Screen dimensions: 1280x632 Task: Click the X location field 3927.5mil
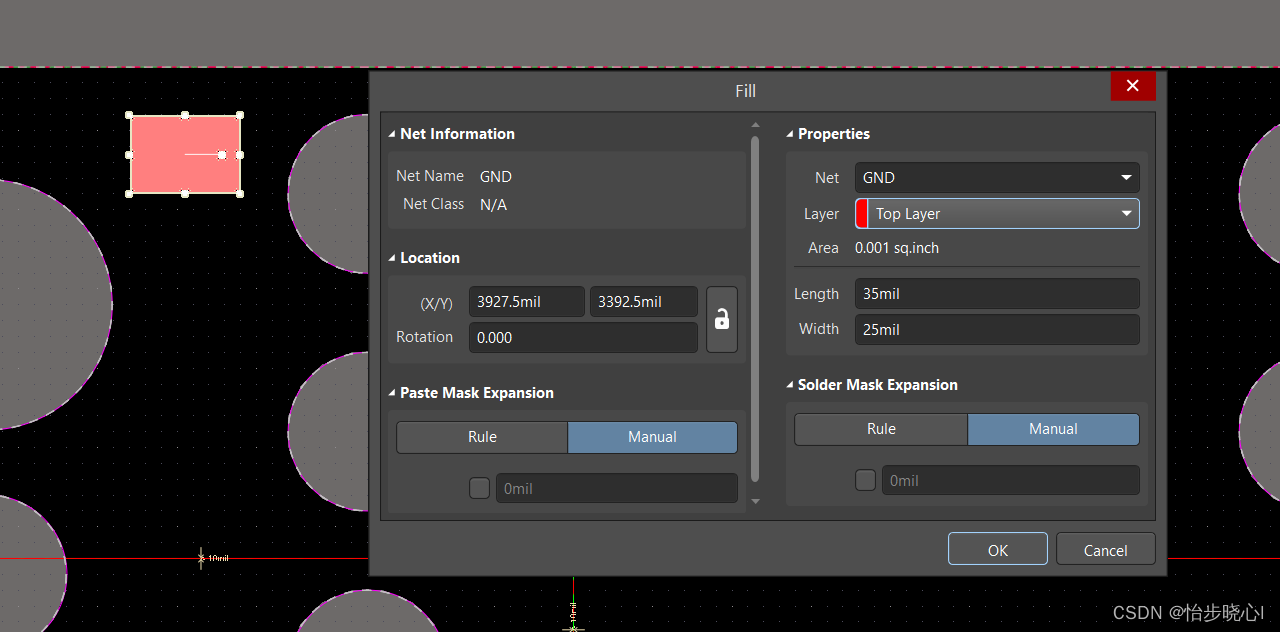(x=527, y=302)
